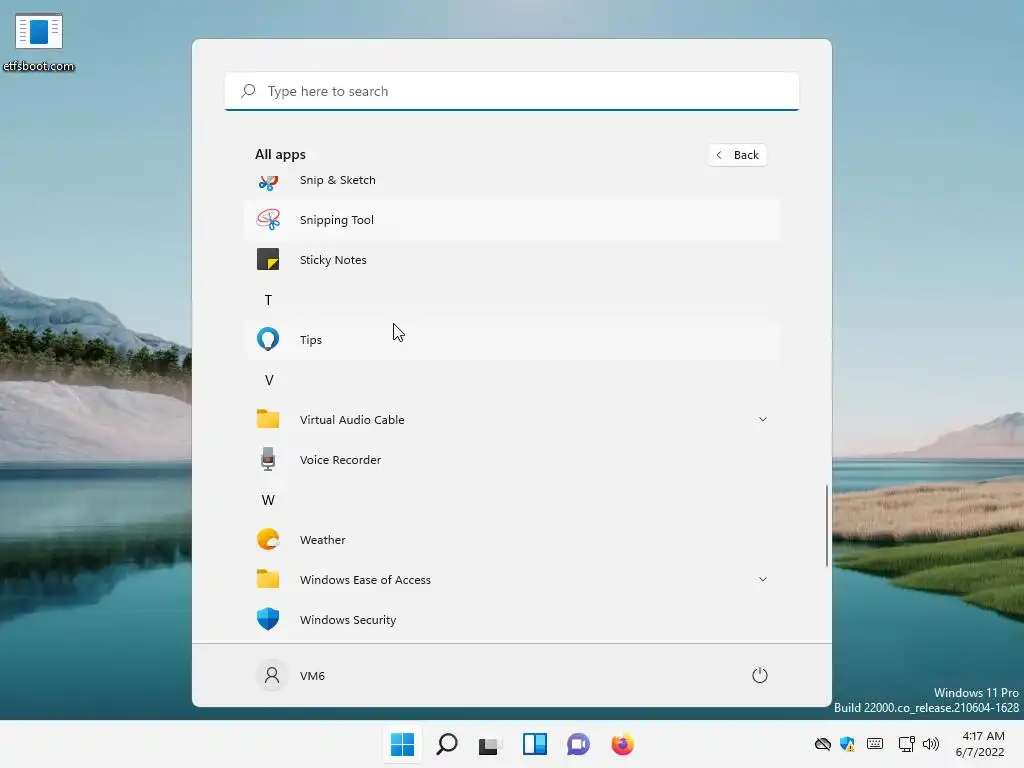The image size is (1024, 768).
Task: Click the cloud sync tray icon
Action: 823,744
